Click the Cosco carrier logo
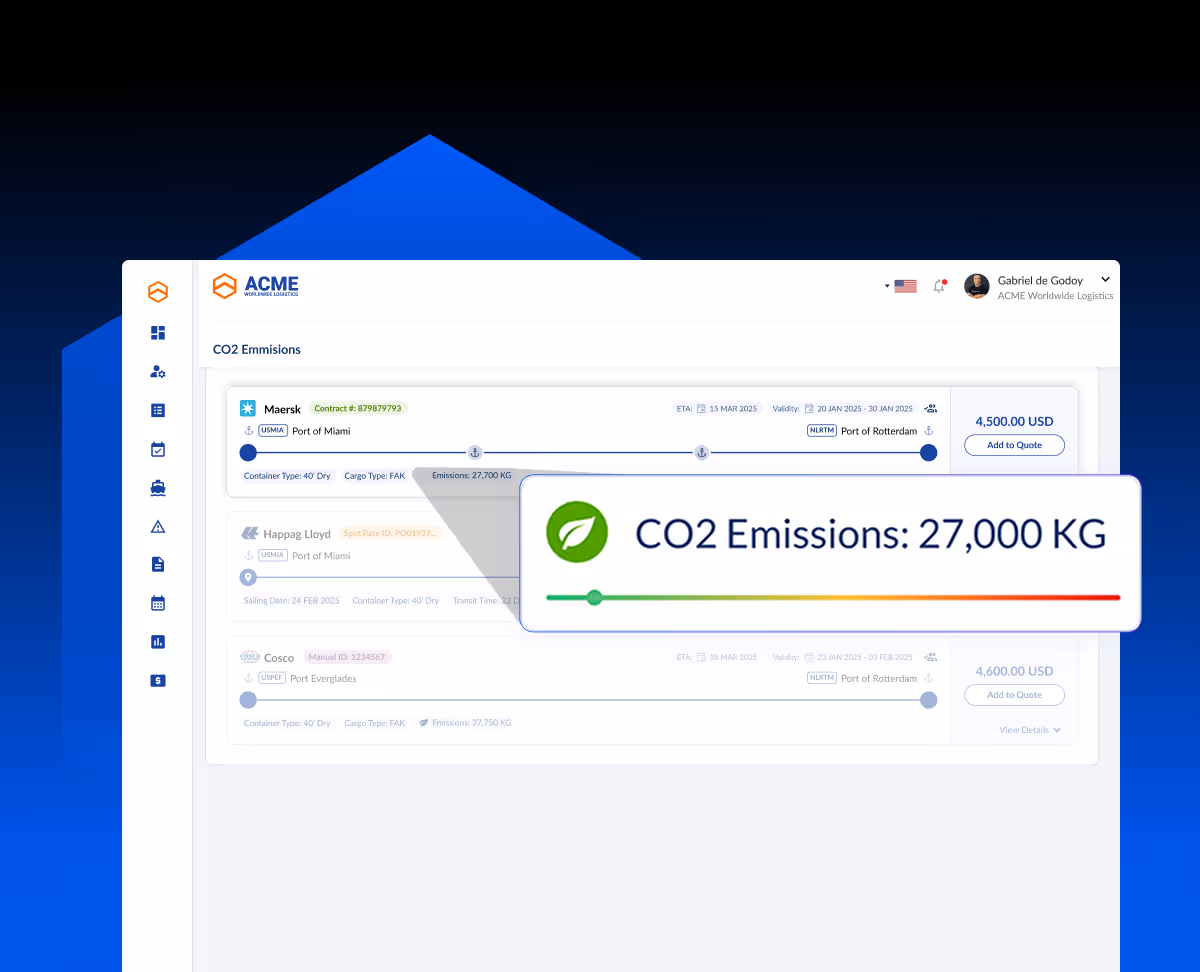The image size is (1200, 972). coord(250,657)
